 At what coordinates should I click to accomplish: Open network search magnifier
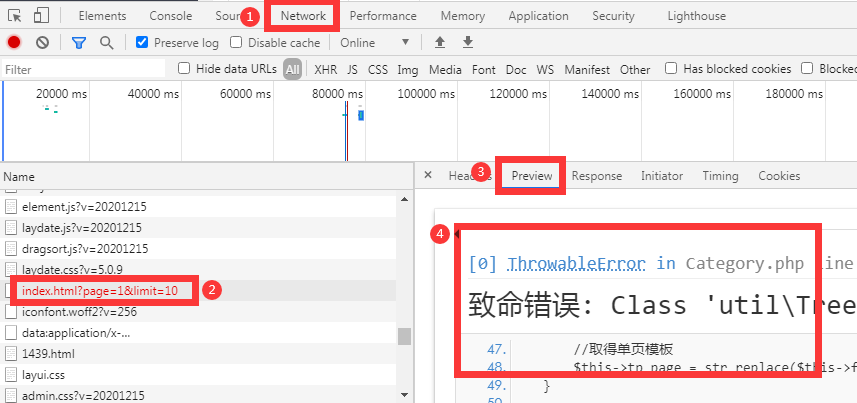[107, 43]
